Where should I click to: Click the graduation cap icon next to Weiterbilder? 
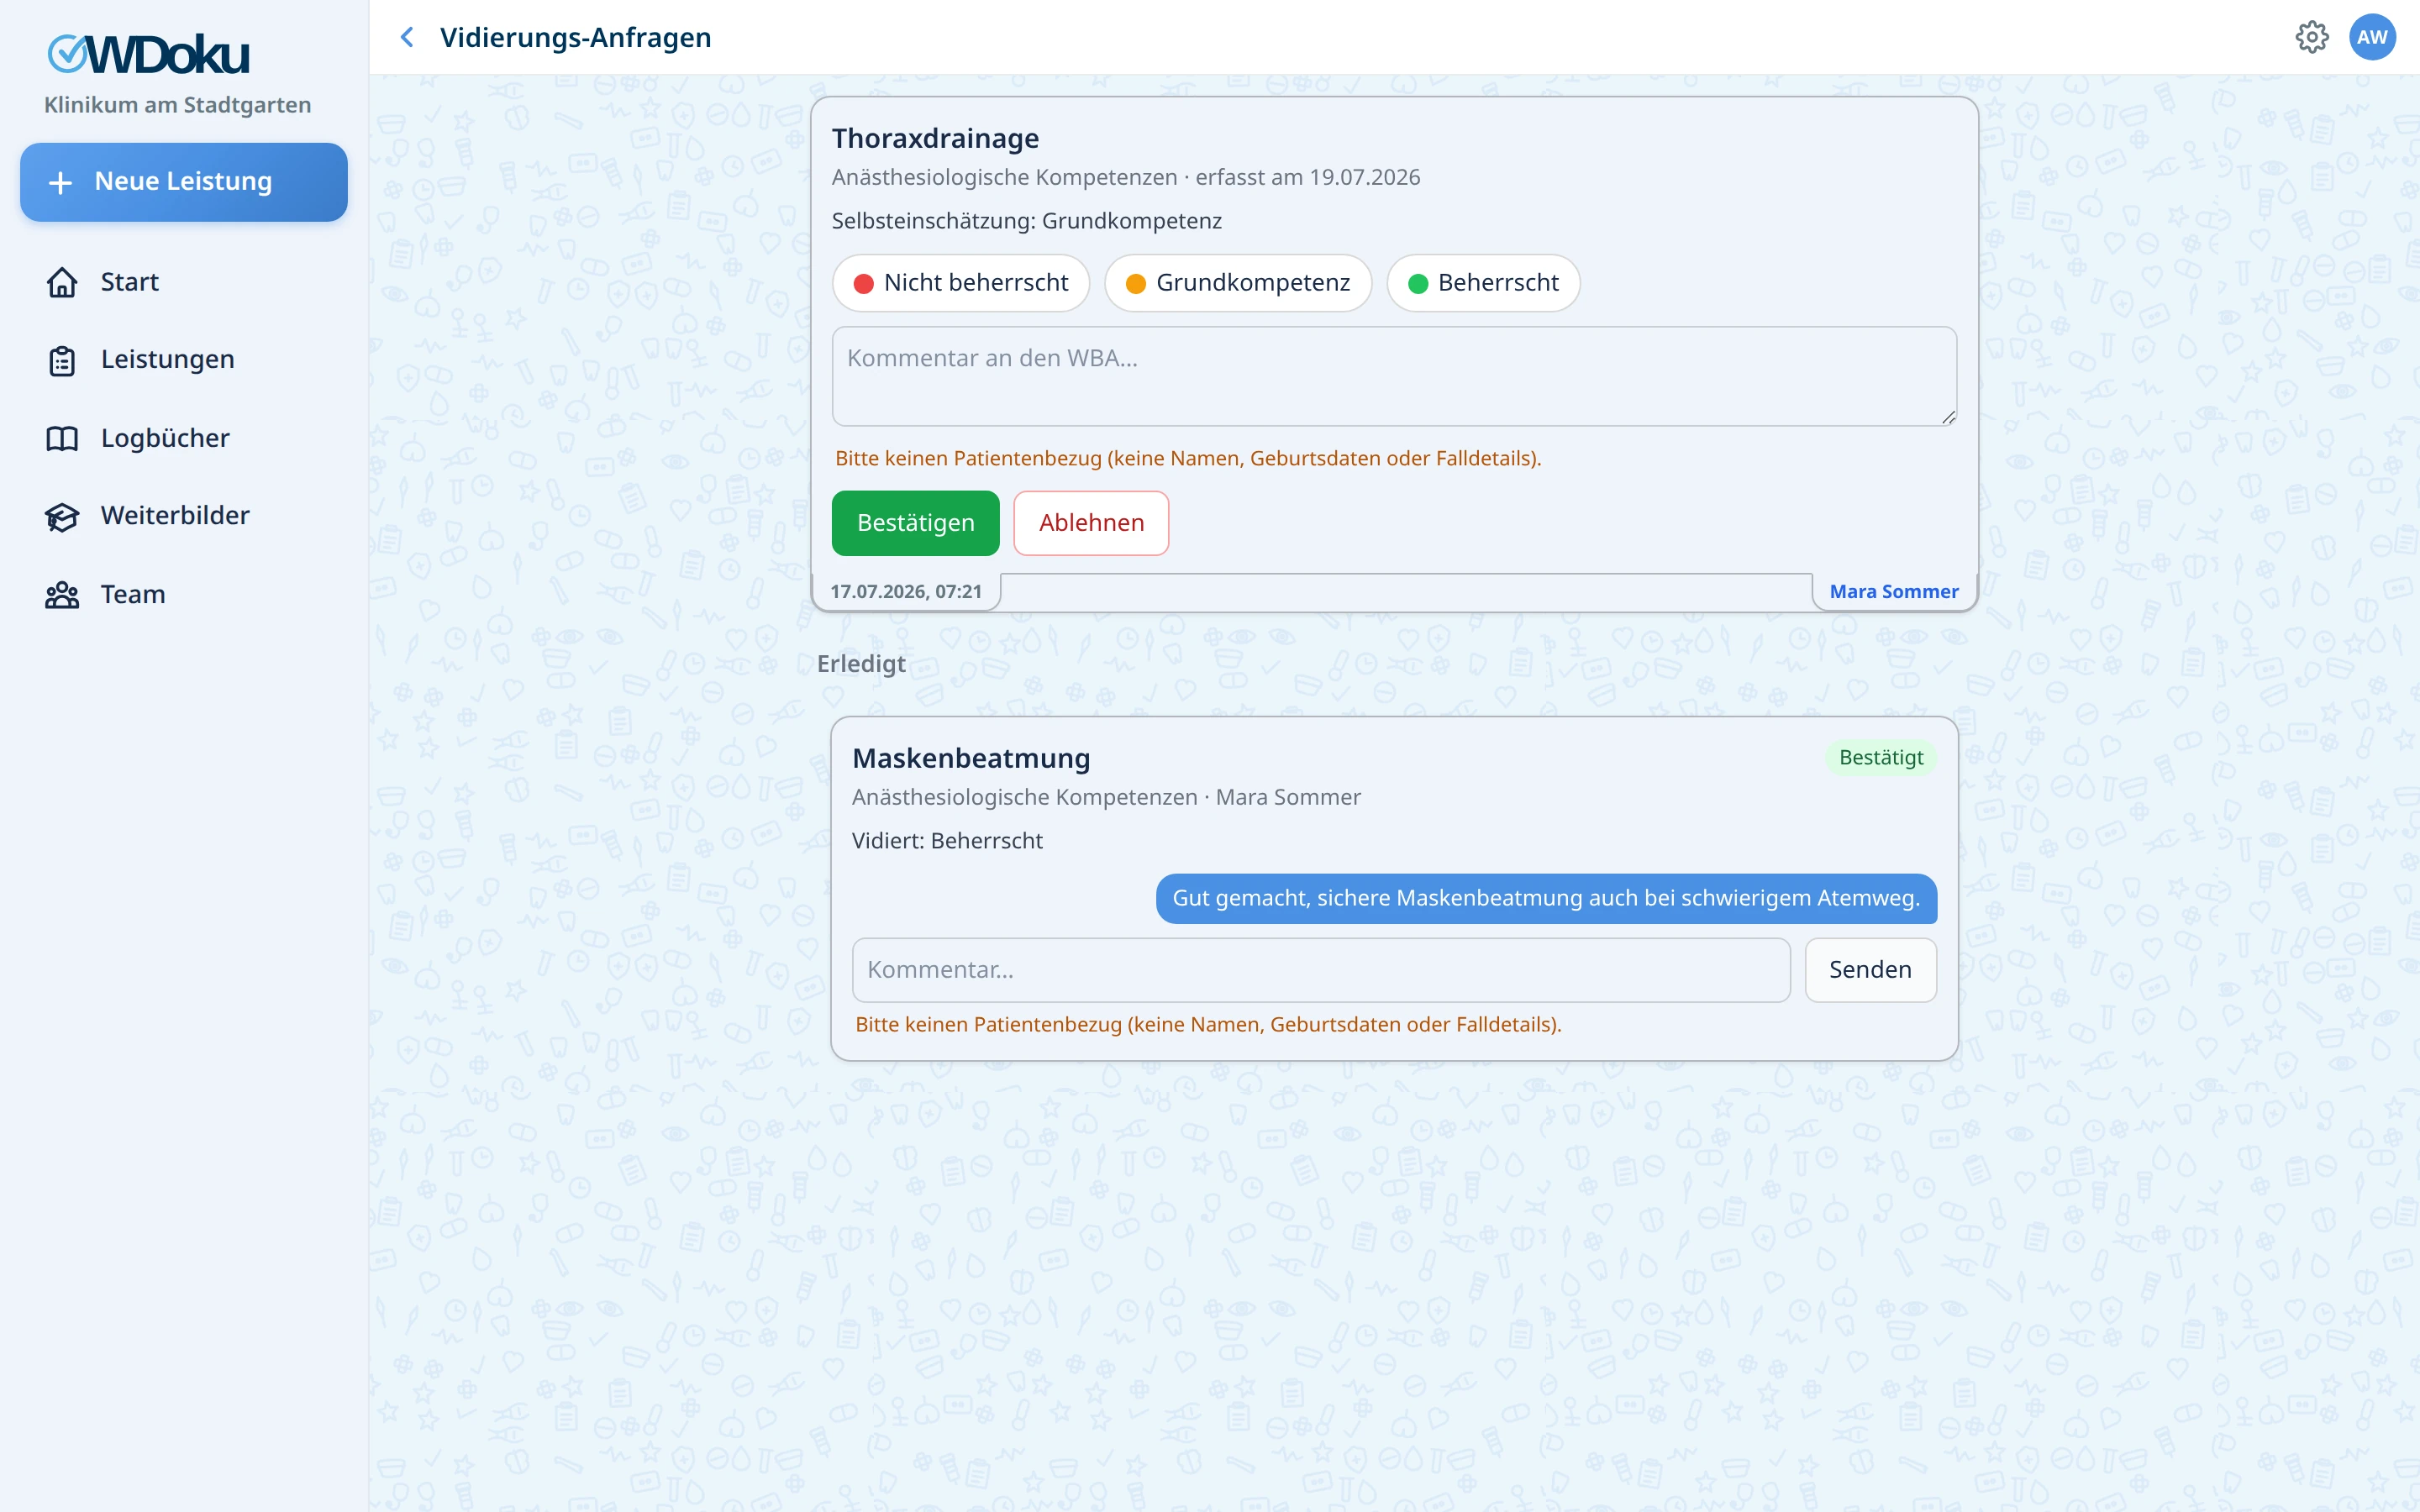pos(62,516)
